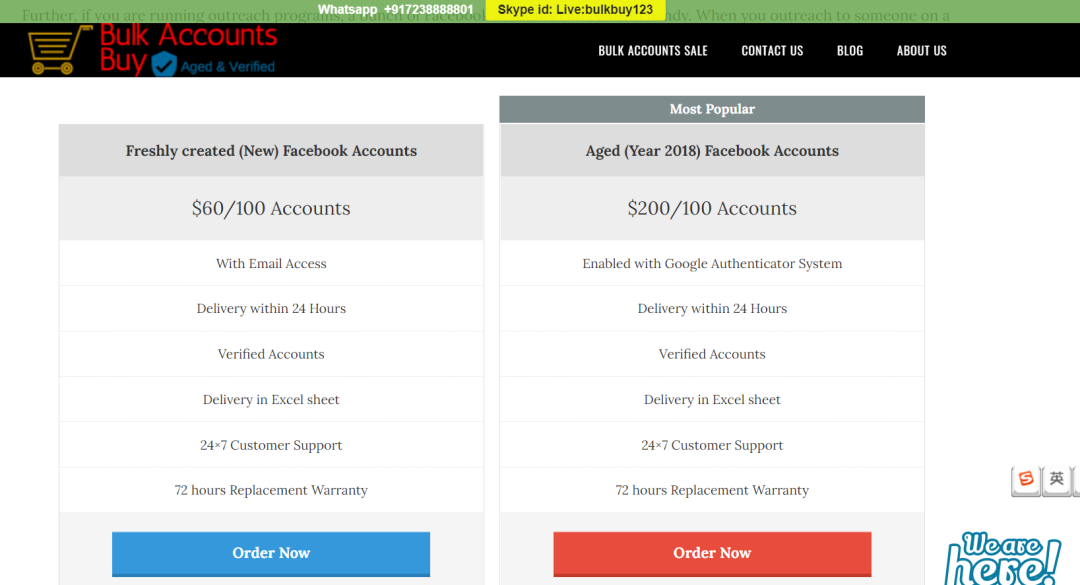The height and width of the screenshot is (585, 1080).
Task: Click '24×7 Customer Support' in aged accounts plan
Action: [712, 445]
